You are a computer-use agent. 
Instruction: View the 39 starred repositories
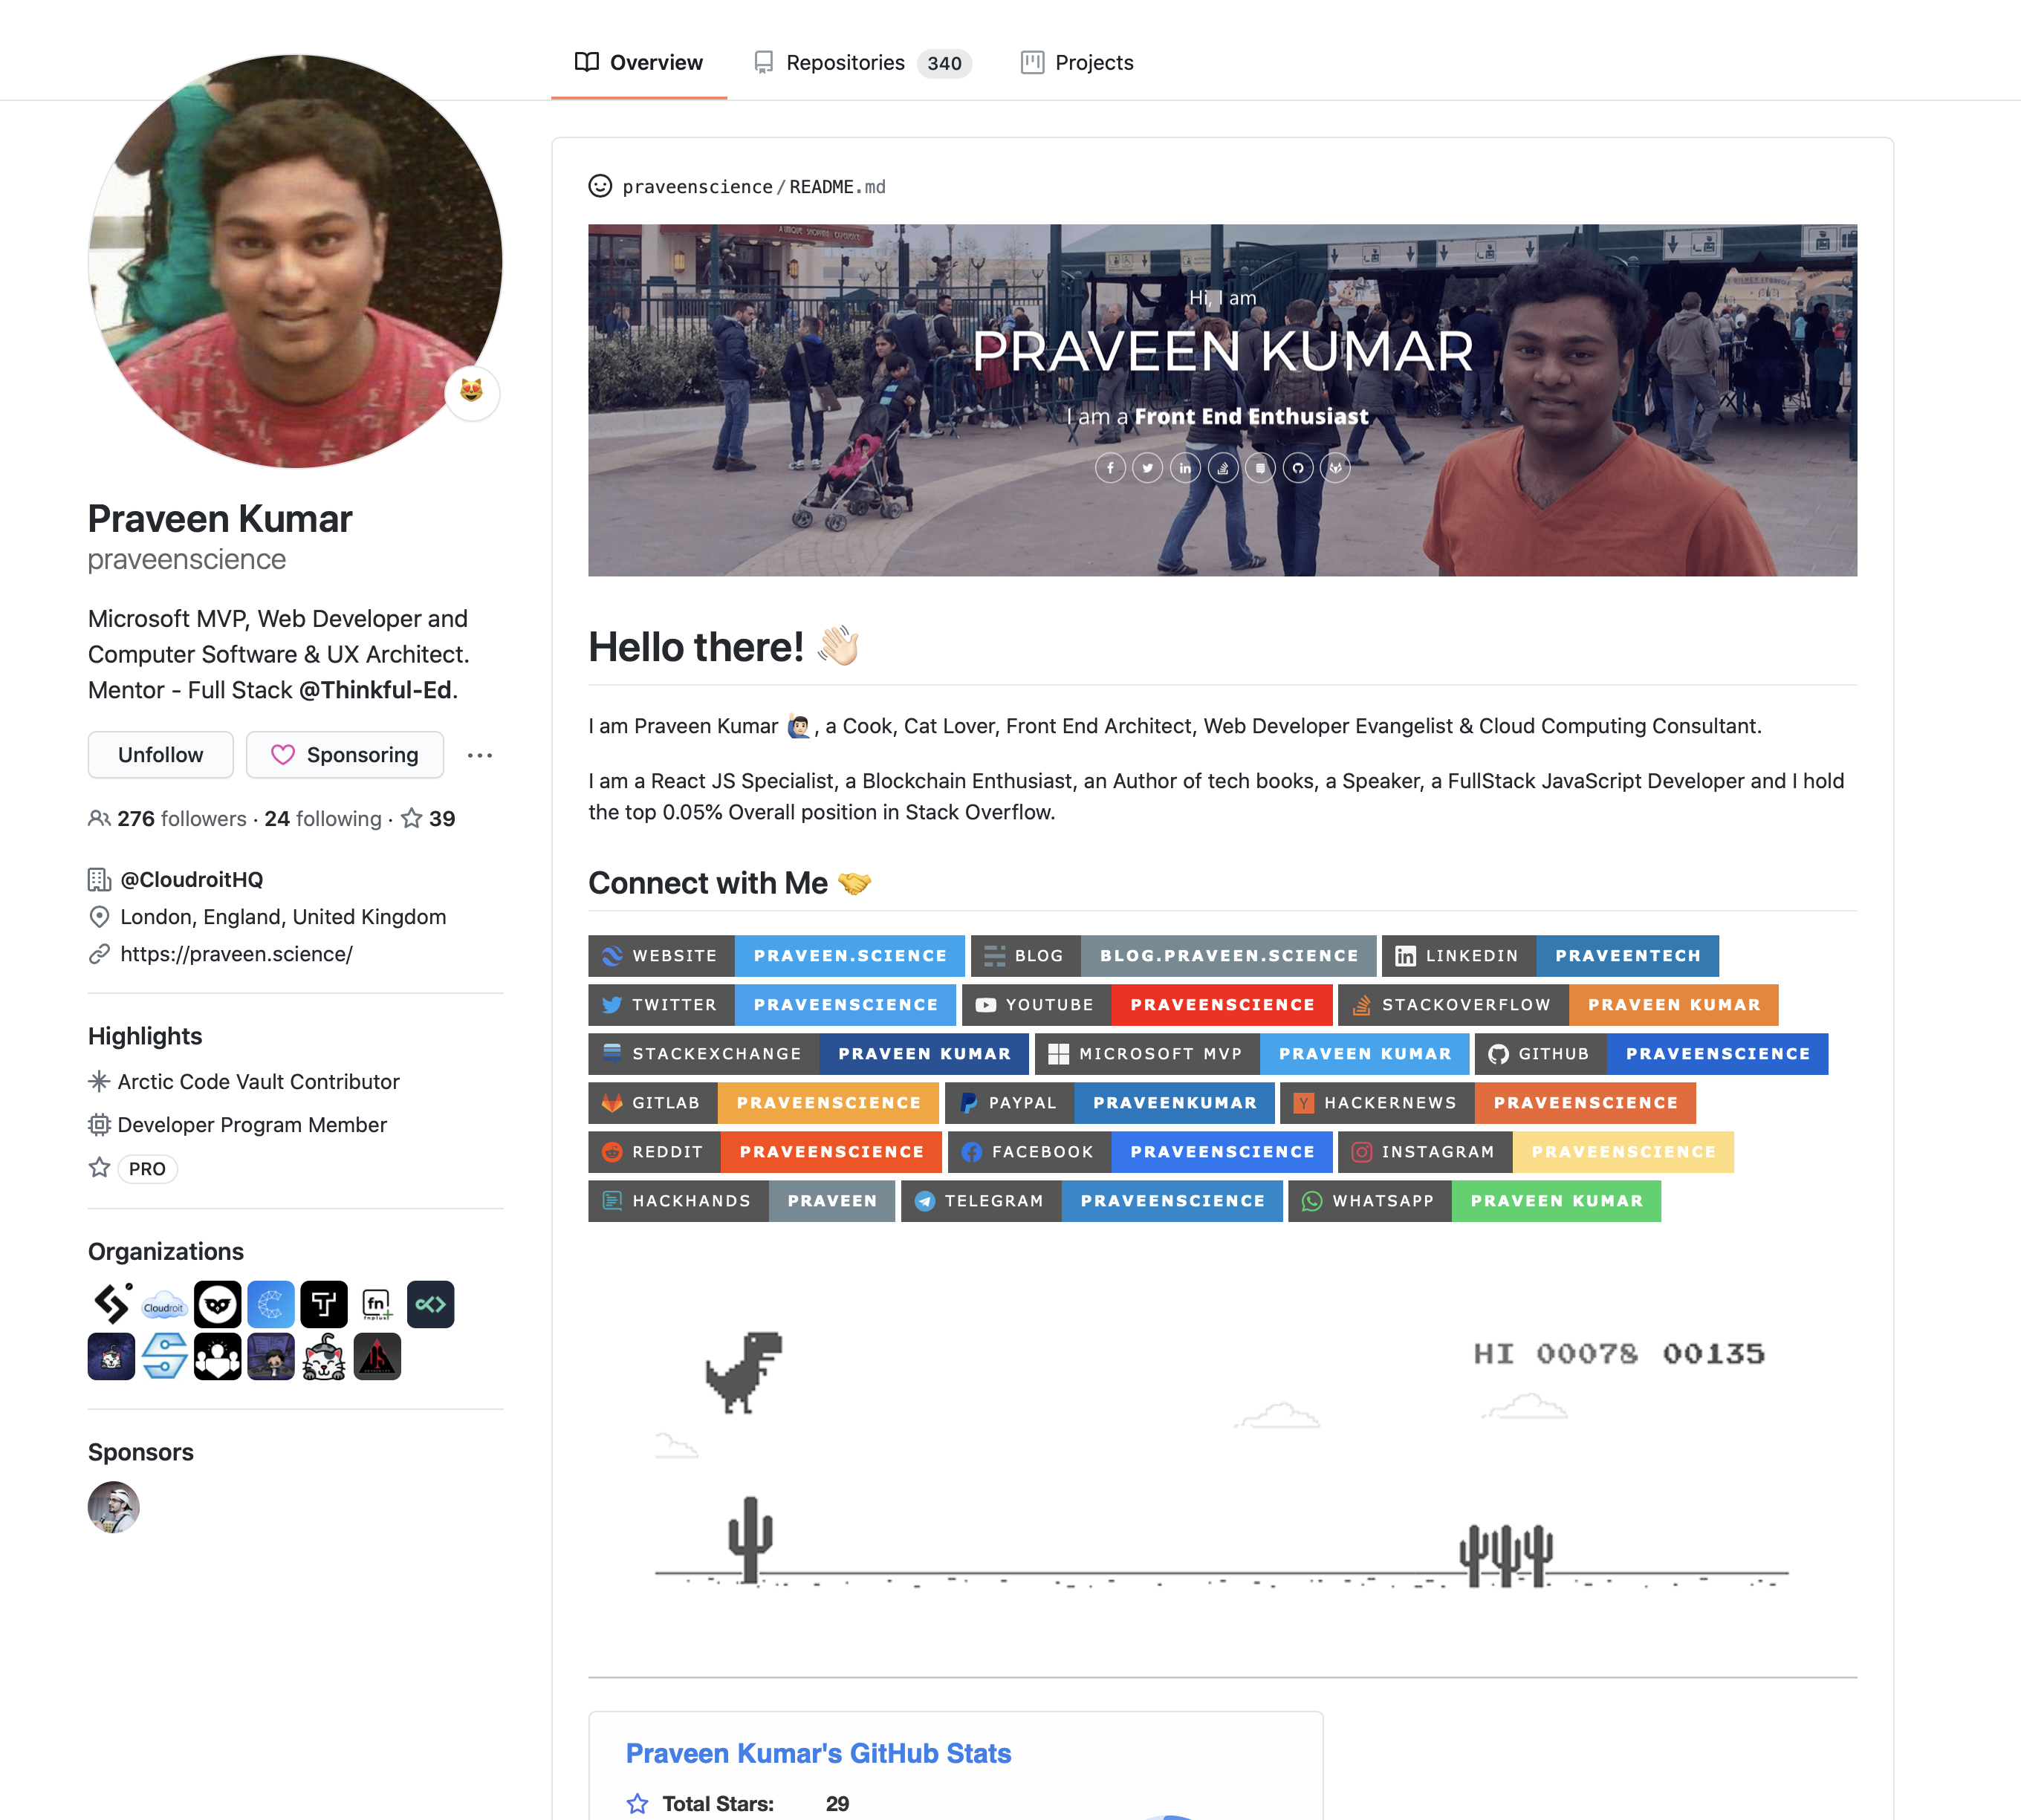tap(428, 819)
